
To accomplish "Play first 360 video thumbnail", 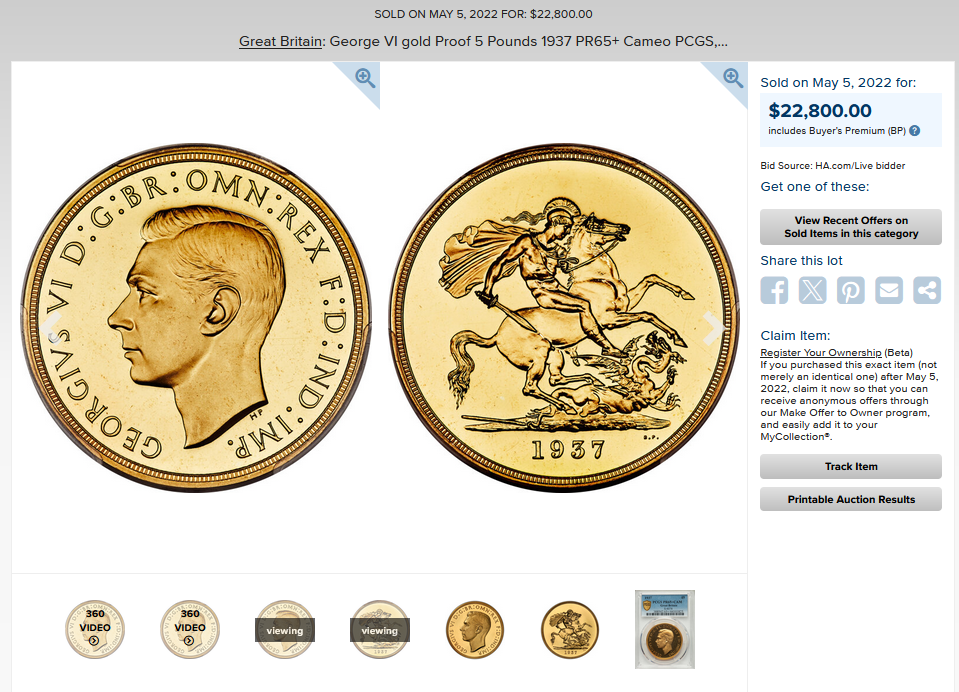I will [95, 629].
